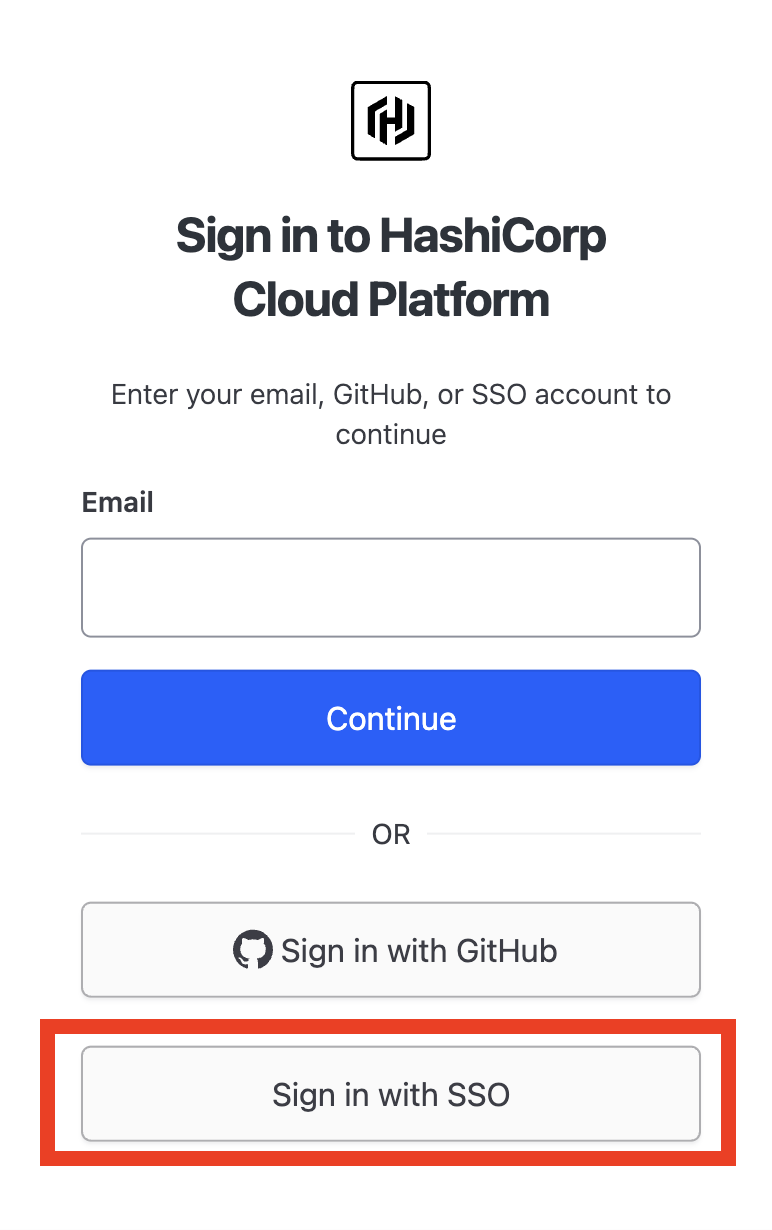This screenshot has height=1230, width=772.
Task: Click the divider line right of OR
Action: coord(564,833)
